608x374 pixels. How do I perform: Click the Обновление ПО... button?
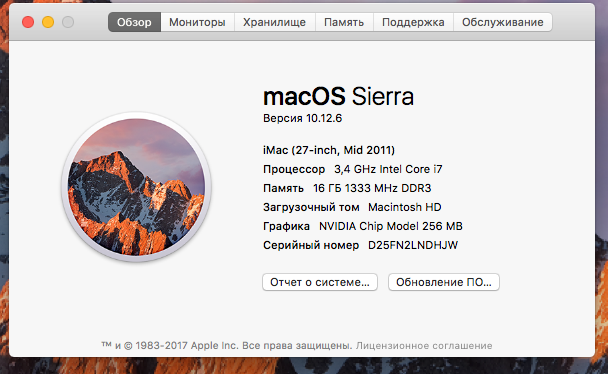(444, 282)
